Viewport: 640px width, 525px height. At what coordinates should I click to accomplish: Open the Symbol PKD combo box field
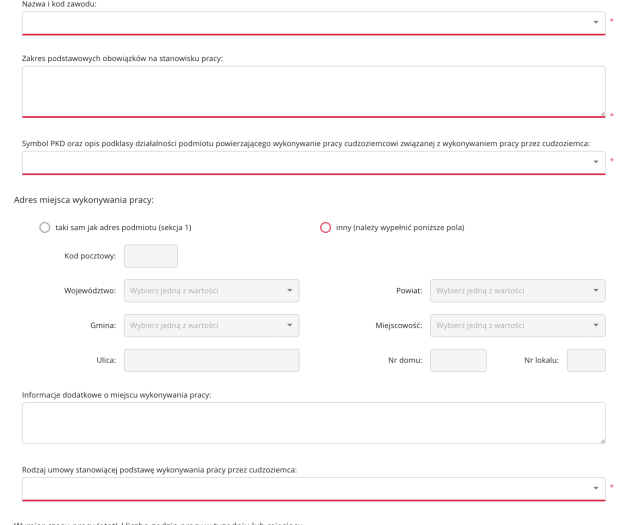point(300,161)
